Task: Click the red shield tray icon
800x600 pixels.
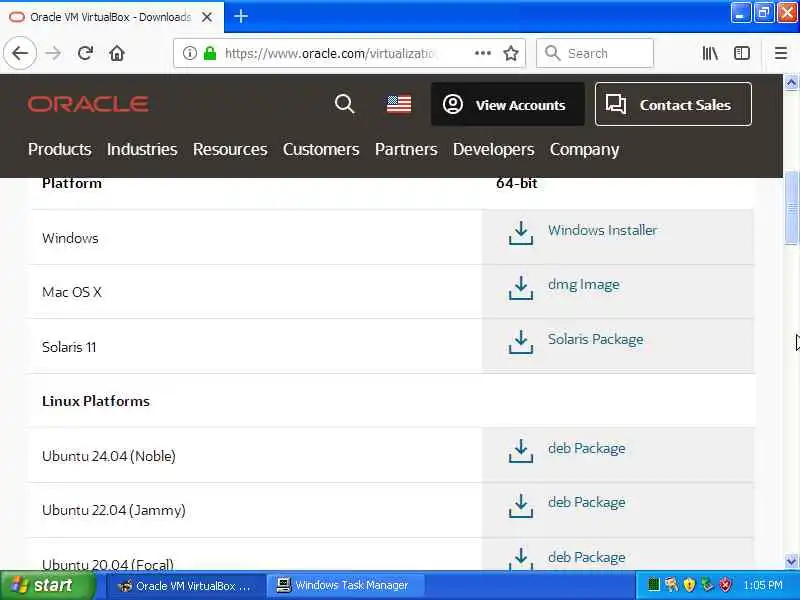Action: click(x=726, y=585)
